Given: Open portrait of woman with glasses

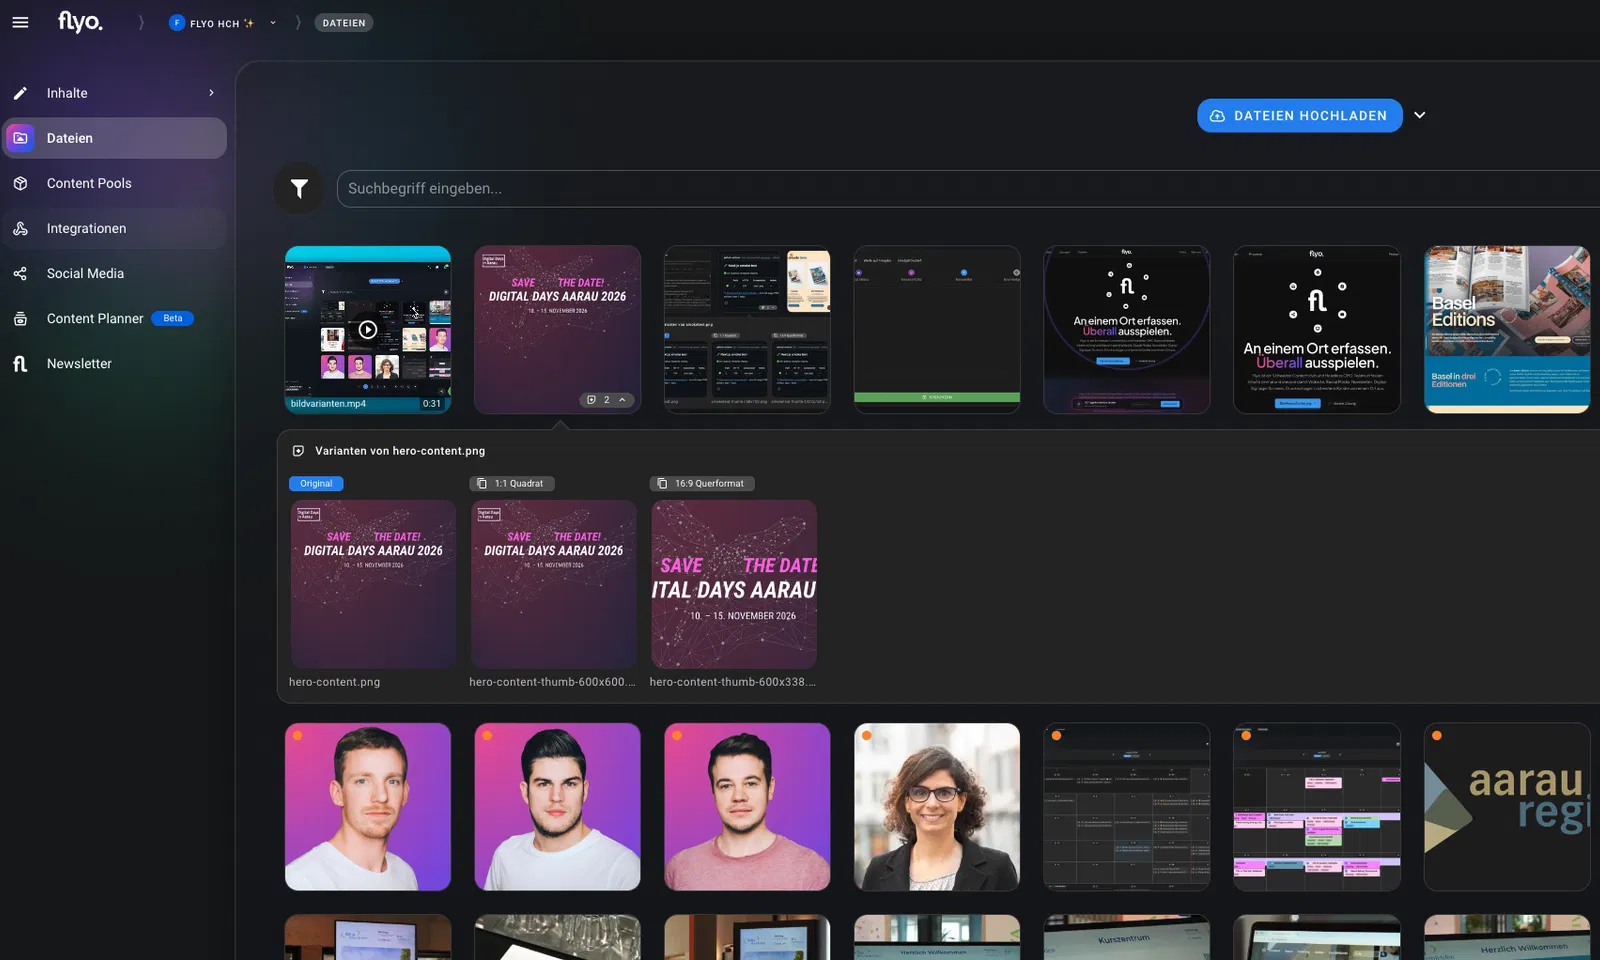Looking at the screenshot, I should (937, 807).
